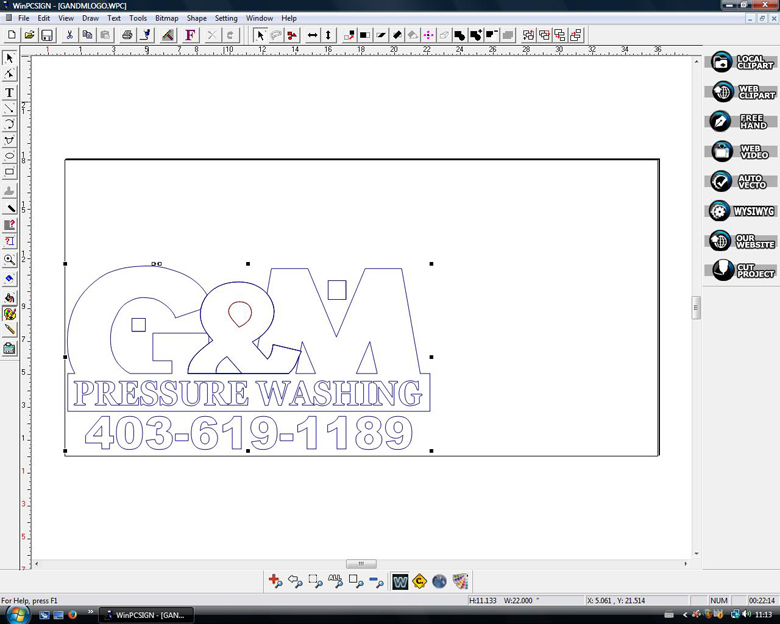The width and height of the screenshot is (780, 624).
Task: Click WinPCSIGN taskbar button
Action: tap(146, 615)
